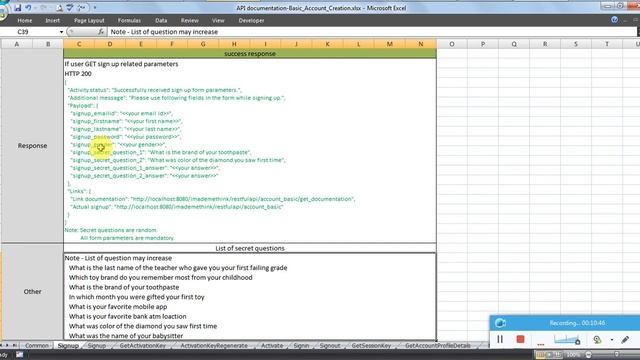Click the recorder app logo icon
The image size is (640, 360).
click(x=500, y=323)
